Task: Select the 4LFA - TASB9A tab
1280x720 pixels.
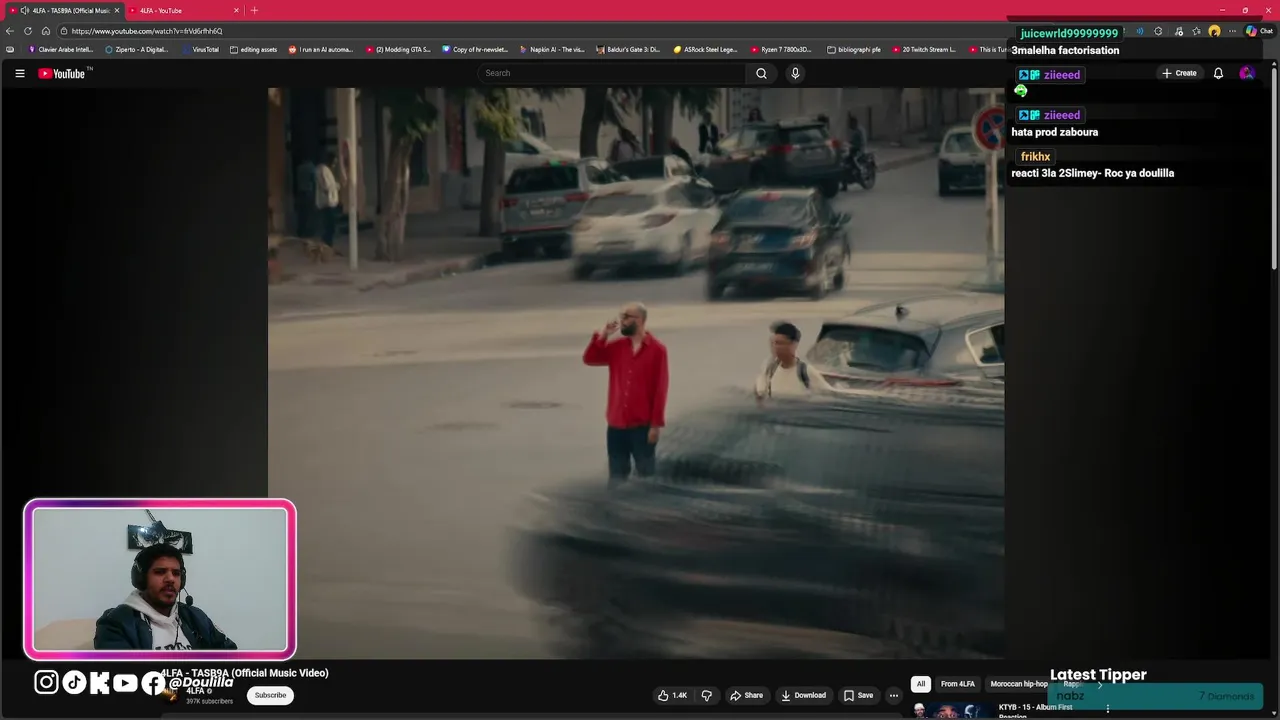Action: 62,10
